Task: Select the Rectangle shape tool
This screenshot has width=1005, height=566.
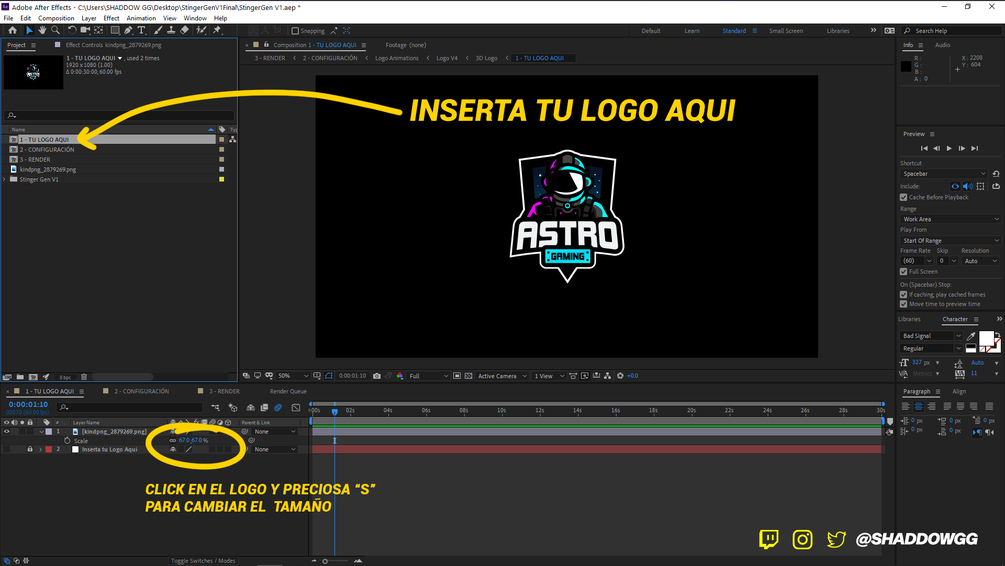Action: pyautogui.click(x=115, y=30)
